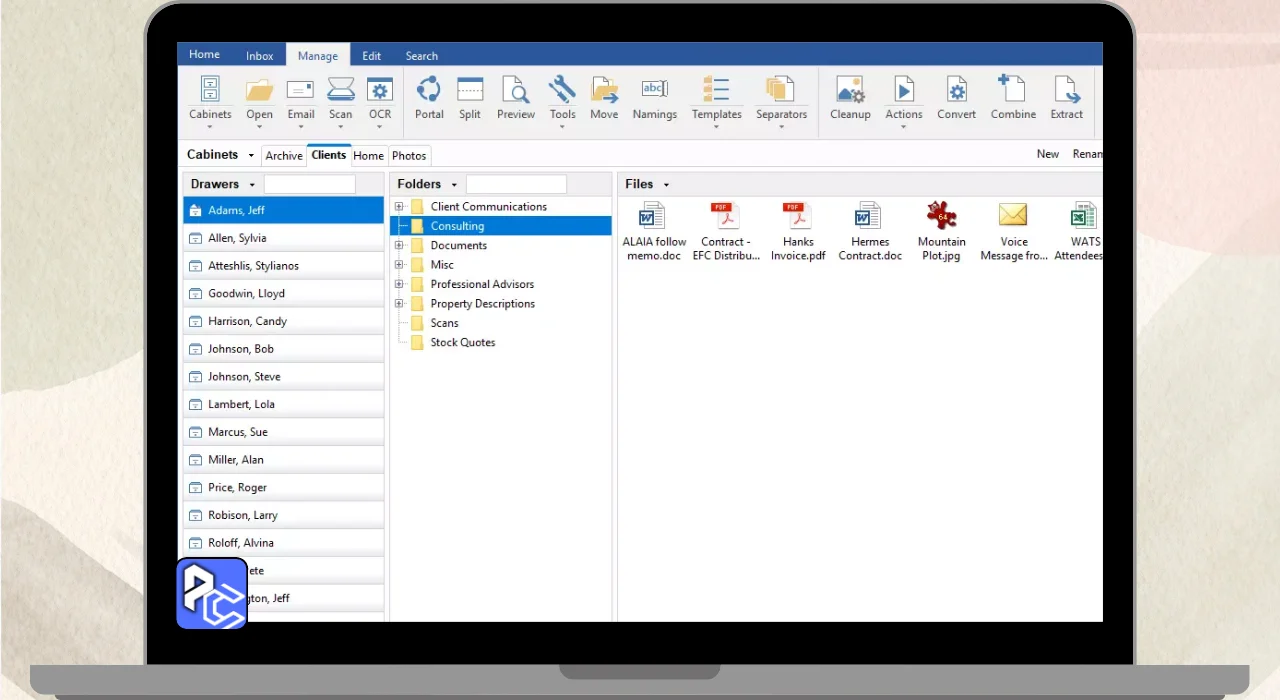Screen dimensions: 1280x700
Task: Open the Templates dropdown
Action: tap(716, 100)
